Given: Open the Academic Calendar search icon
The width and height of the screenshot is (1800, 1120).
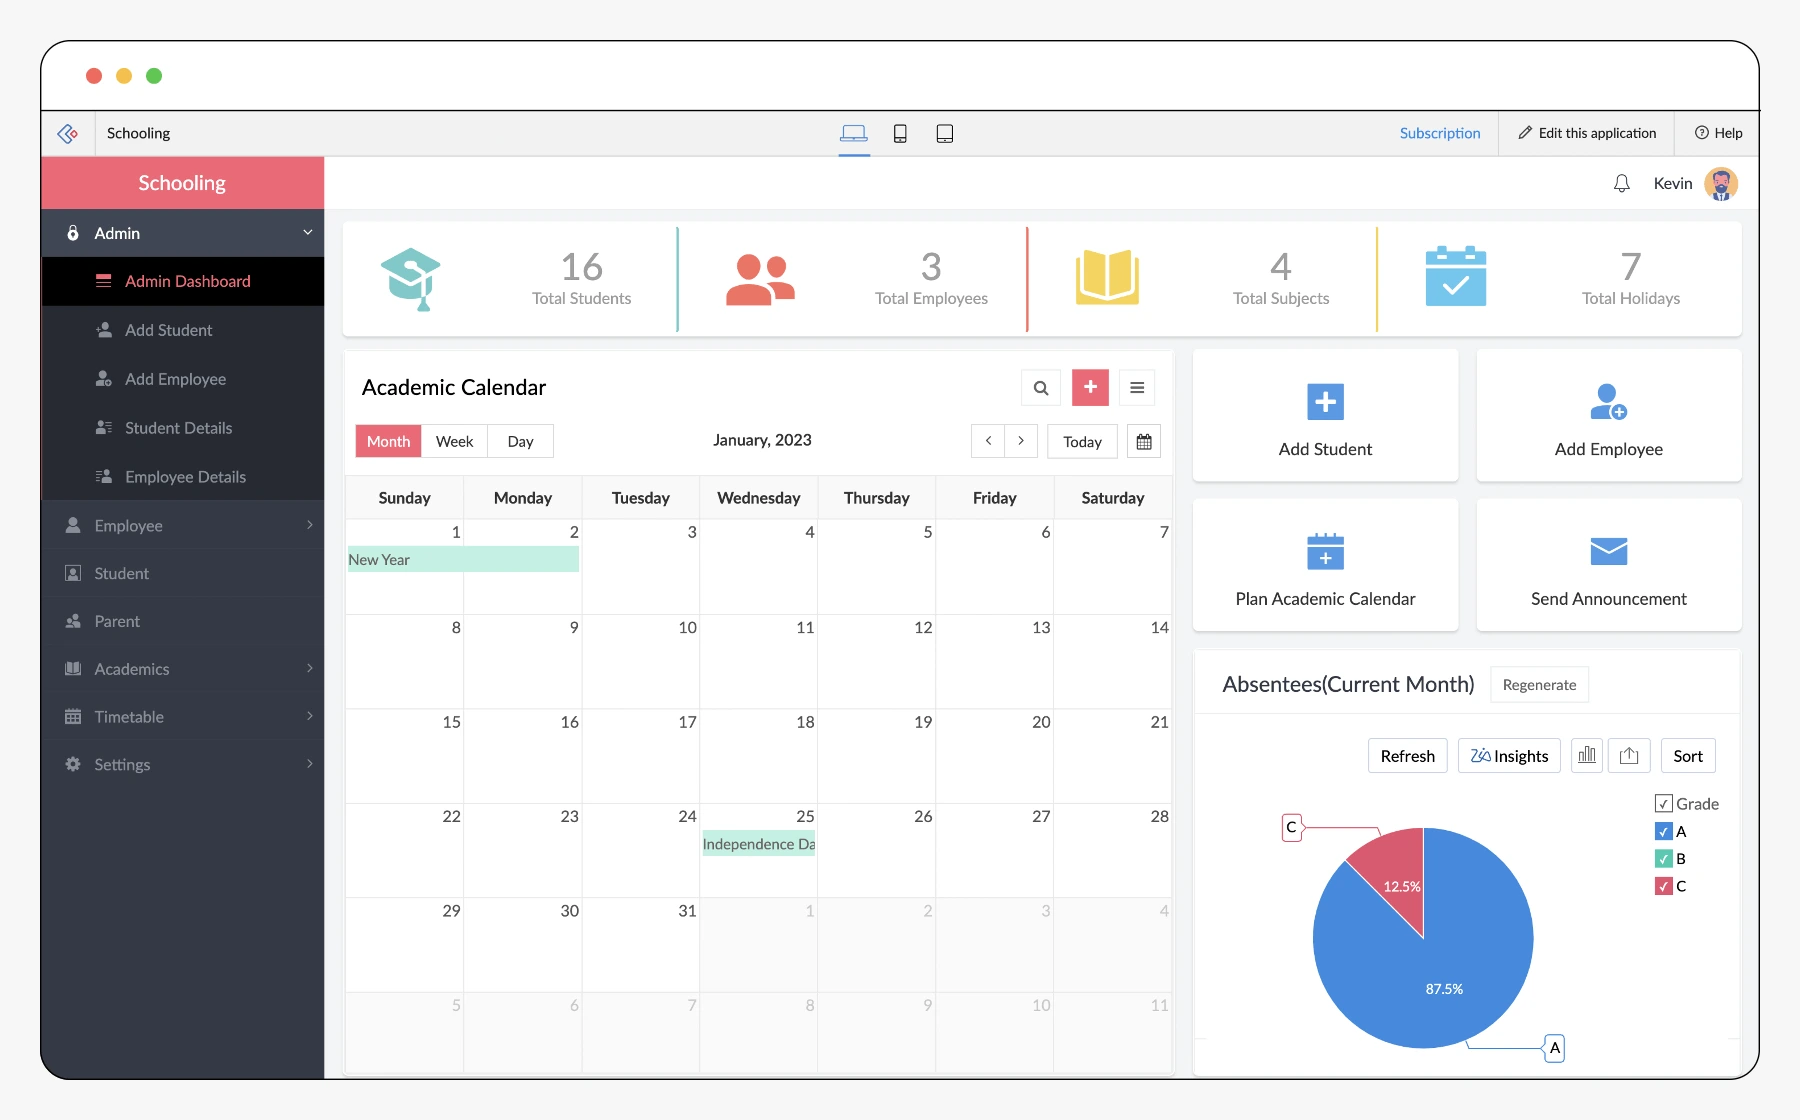Looking at the screenshot, I should [x=1040, y=387].
